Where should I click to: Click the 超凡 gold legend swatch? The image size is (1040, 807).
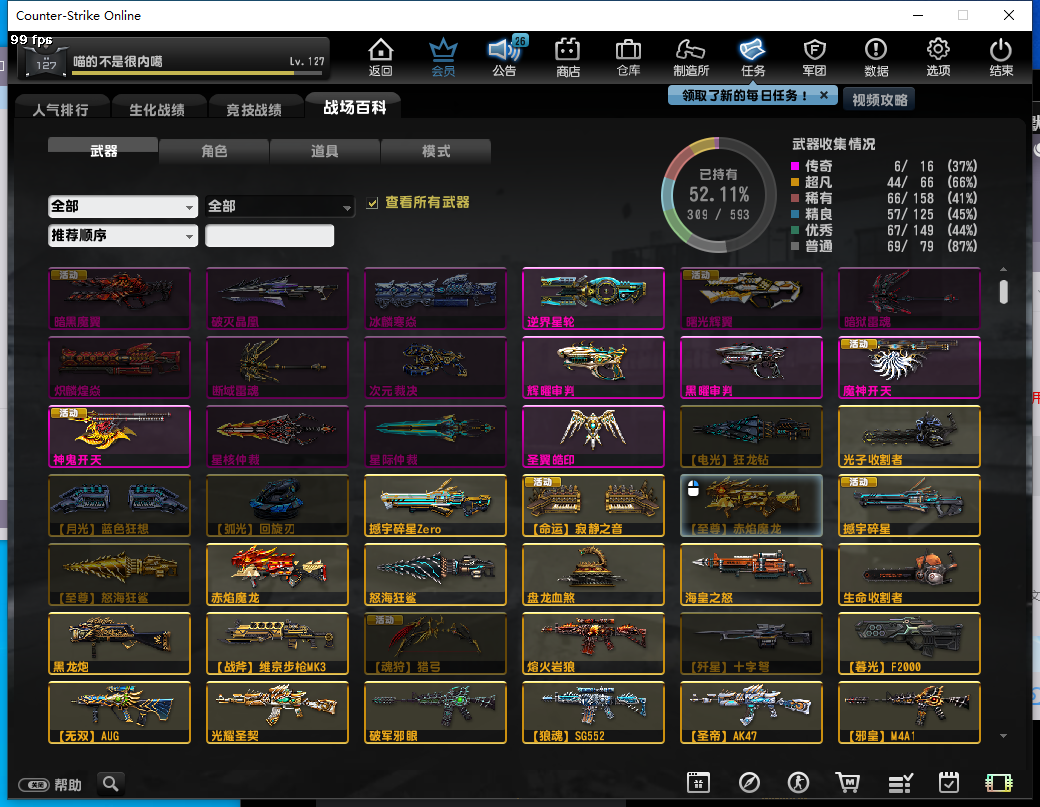(795, 182)
